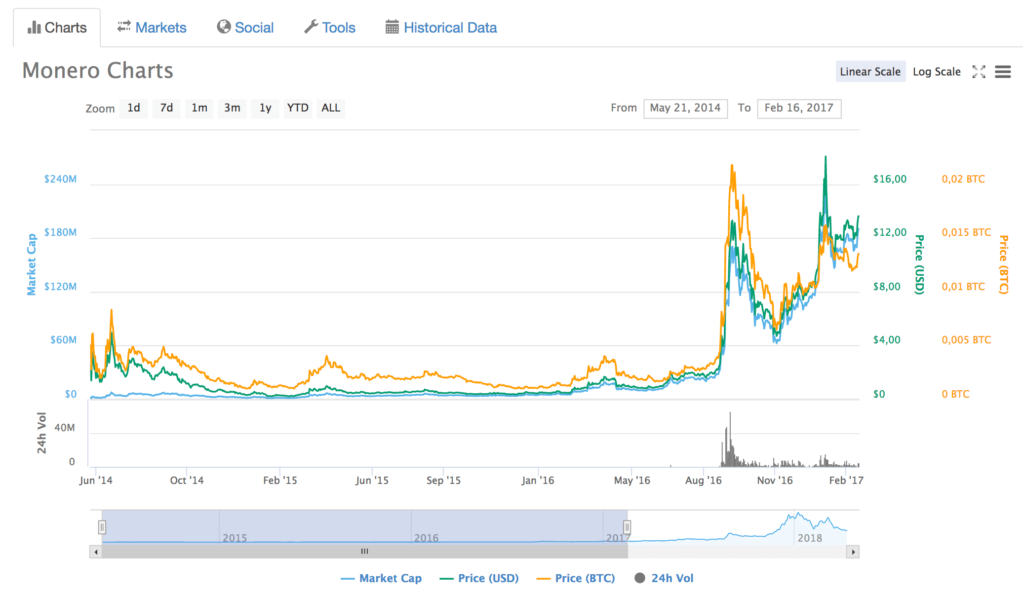The width and height of the screenshot is (1024, 591).
Task: Switch chart to Log Scale
Action: click(936, 72)
